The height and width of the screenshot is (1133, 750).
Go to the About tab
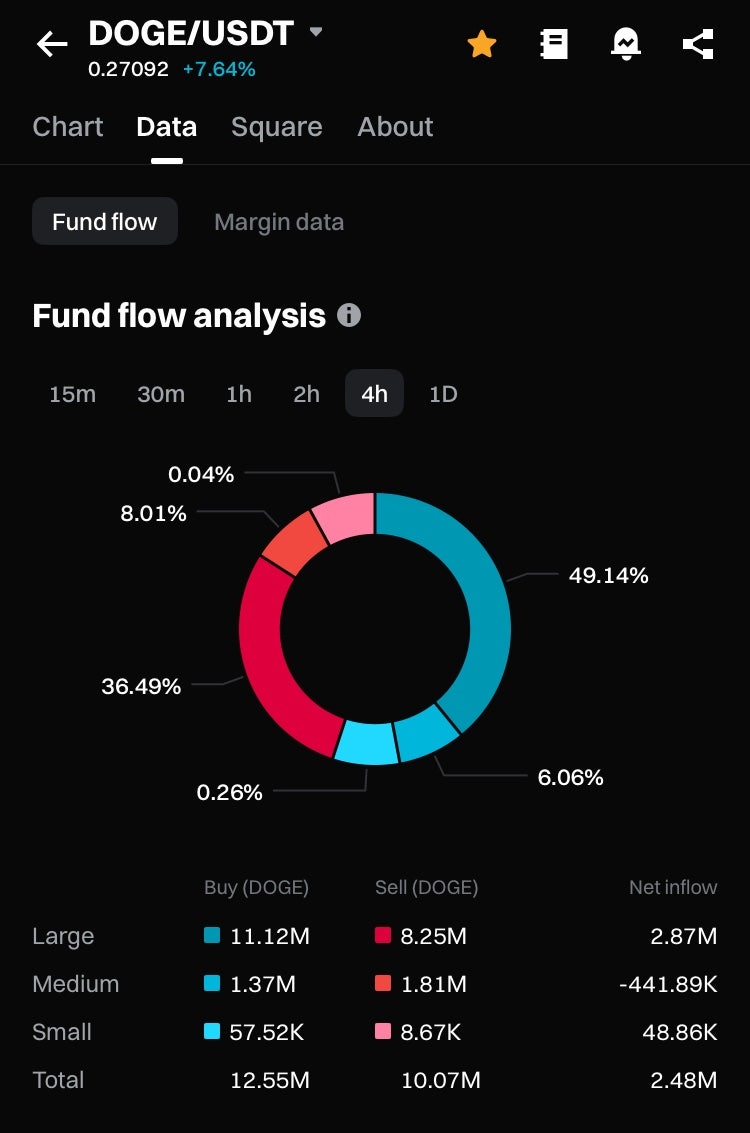[395, 127]
